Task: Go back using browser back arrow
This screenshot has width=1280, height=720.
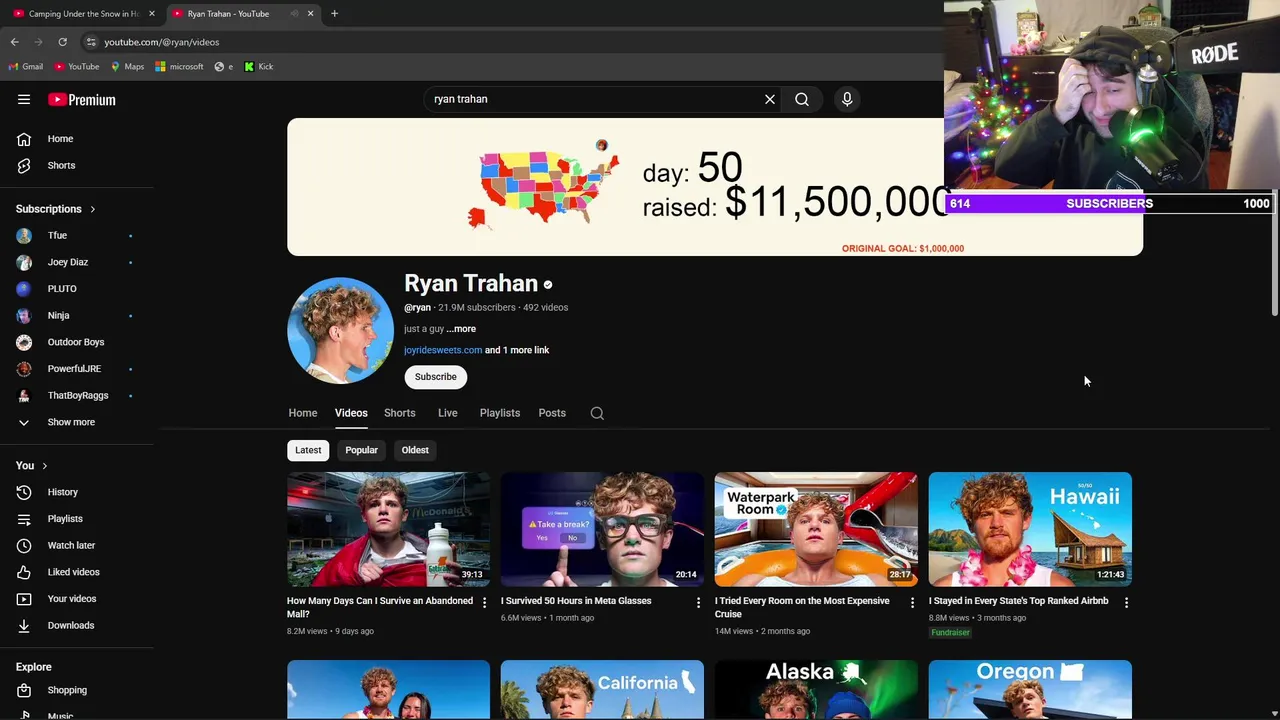Action: coord(15,42)
